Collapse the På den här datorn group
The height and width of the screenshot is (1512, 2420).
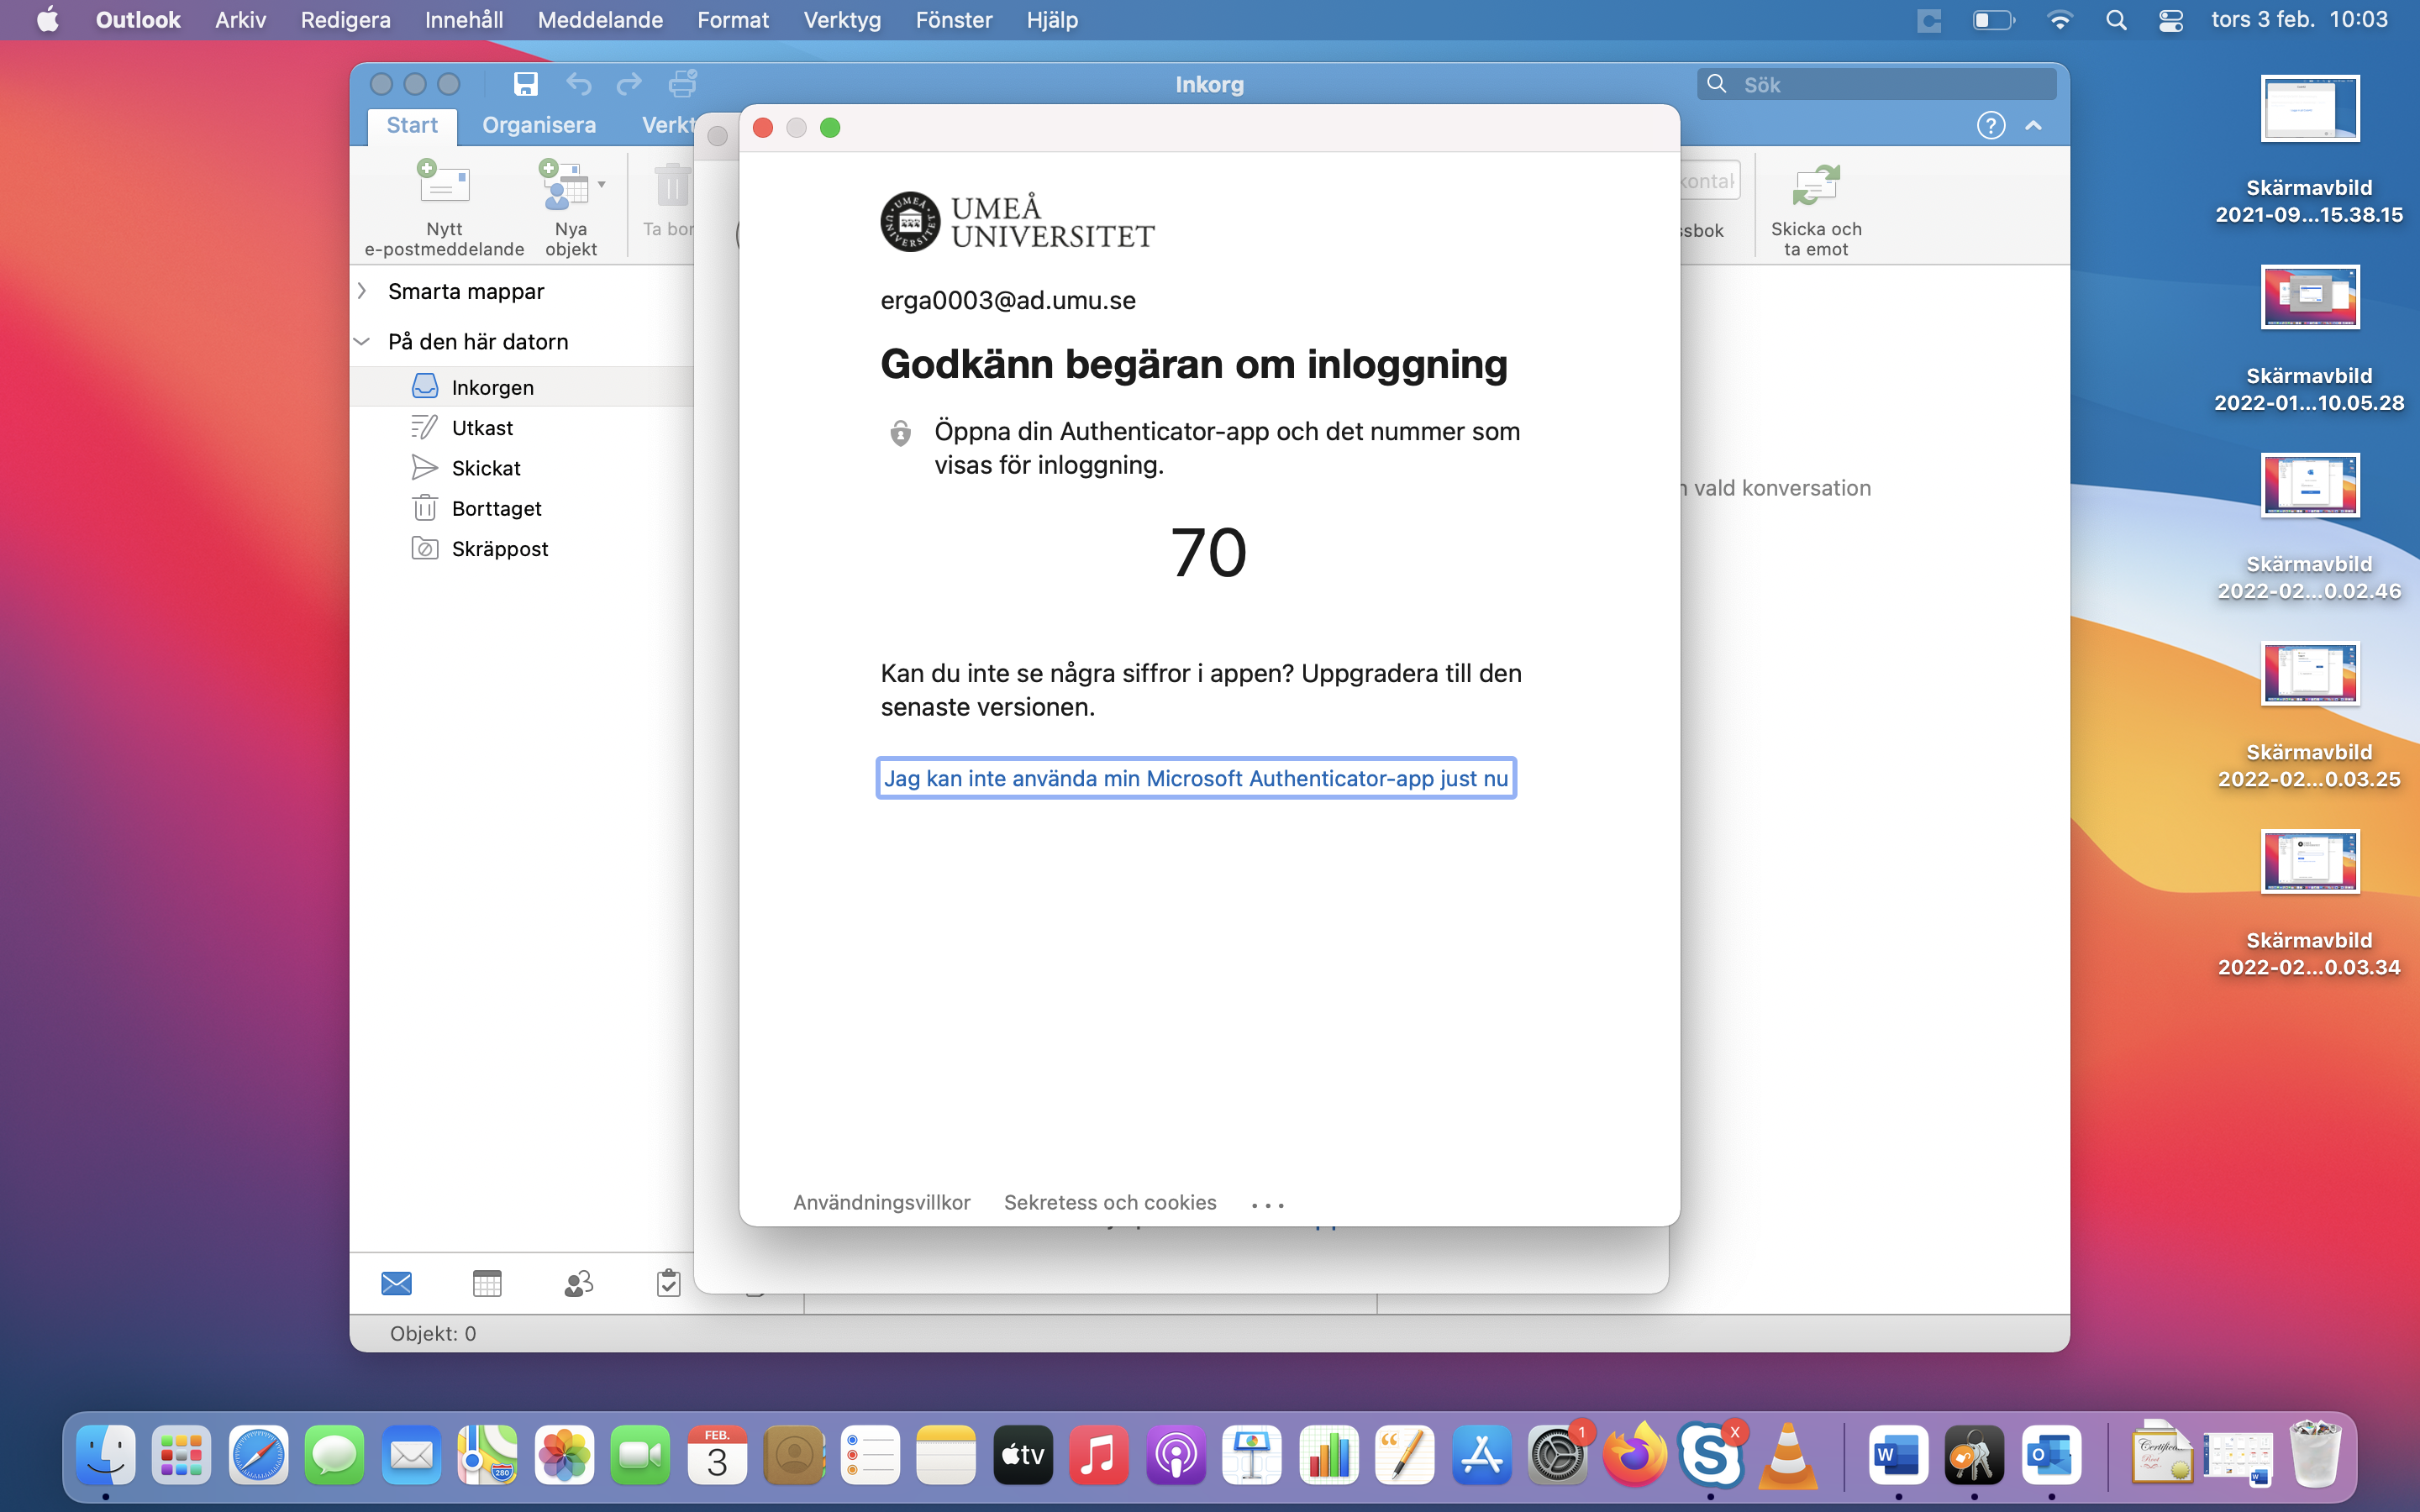(x=362, y=342)
